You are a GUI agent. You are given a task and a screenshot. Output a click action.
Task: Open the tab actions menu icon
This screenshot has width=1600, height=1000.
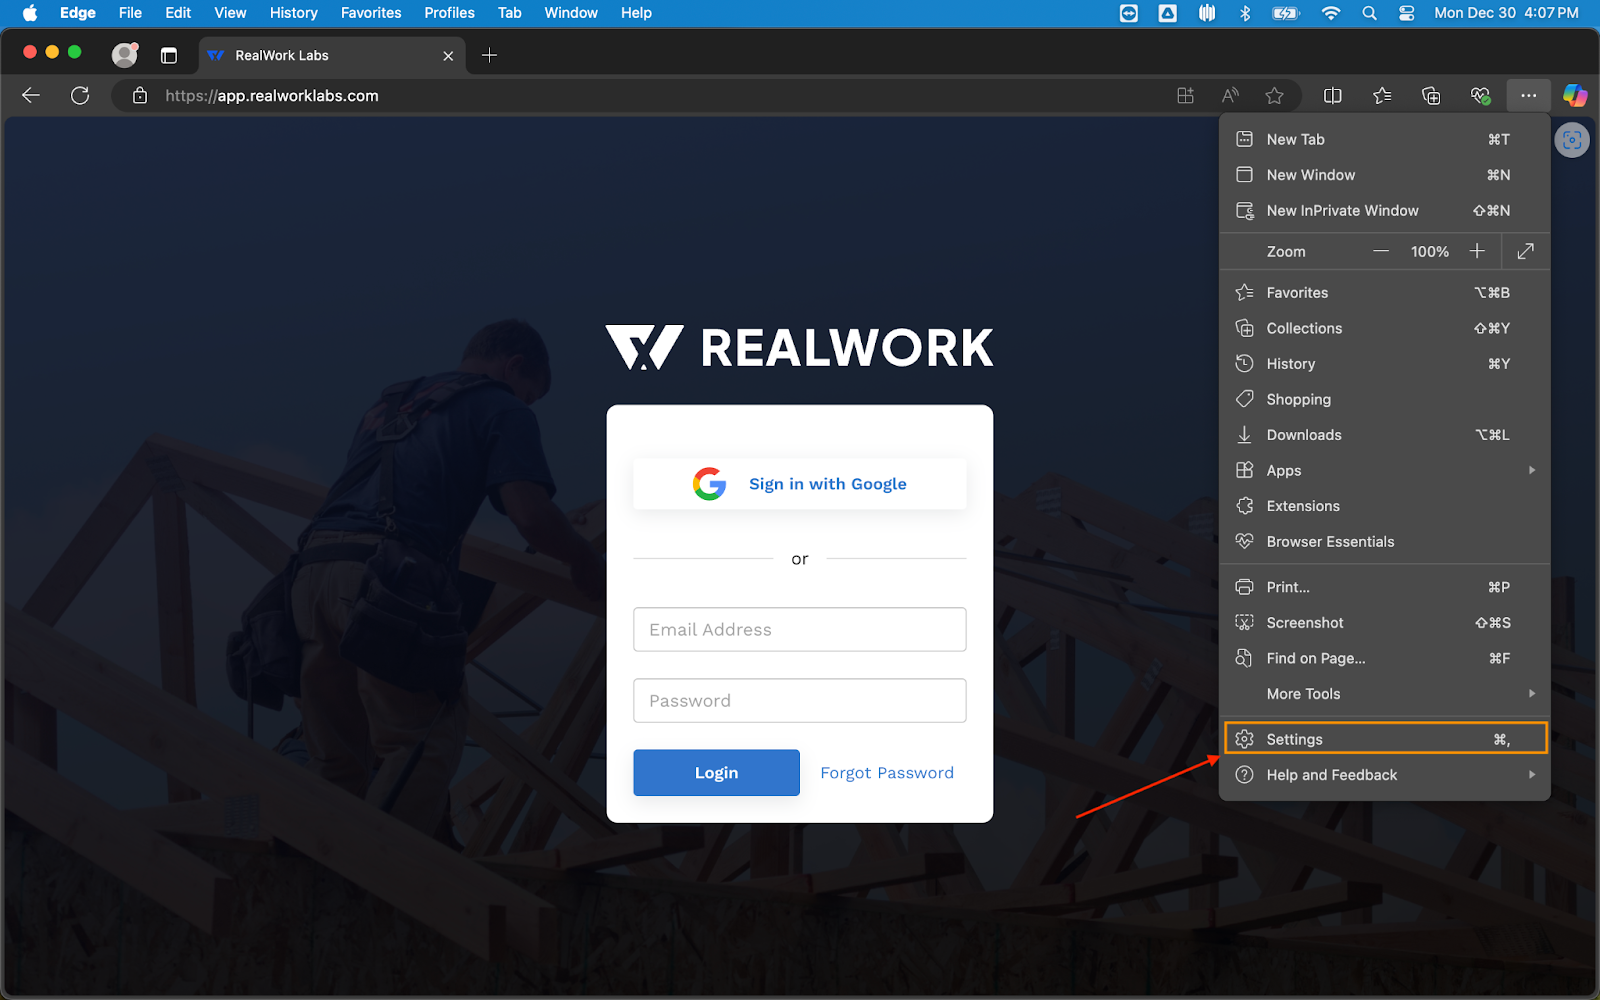point(169,56)
